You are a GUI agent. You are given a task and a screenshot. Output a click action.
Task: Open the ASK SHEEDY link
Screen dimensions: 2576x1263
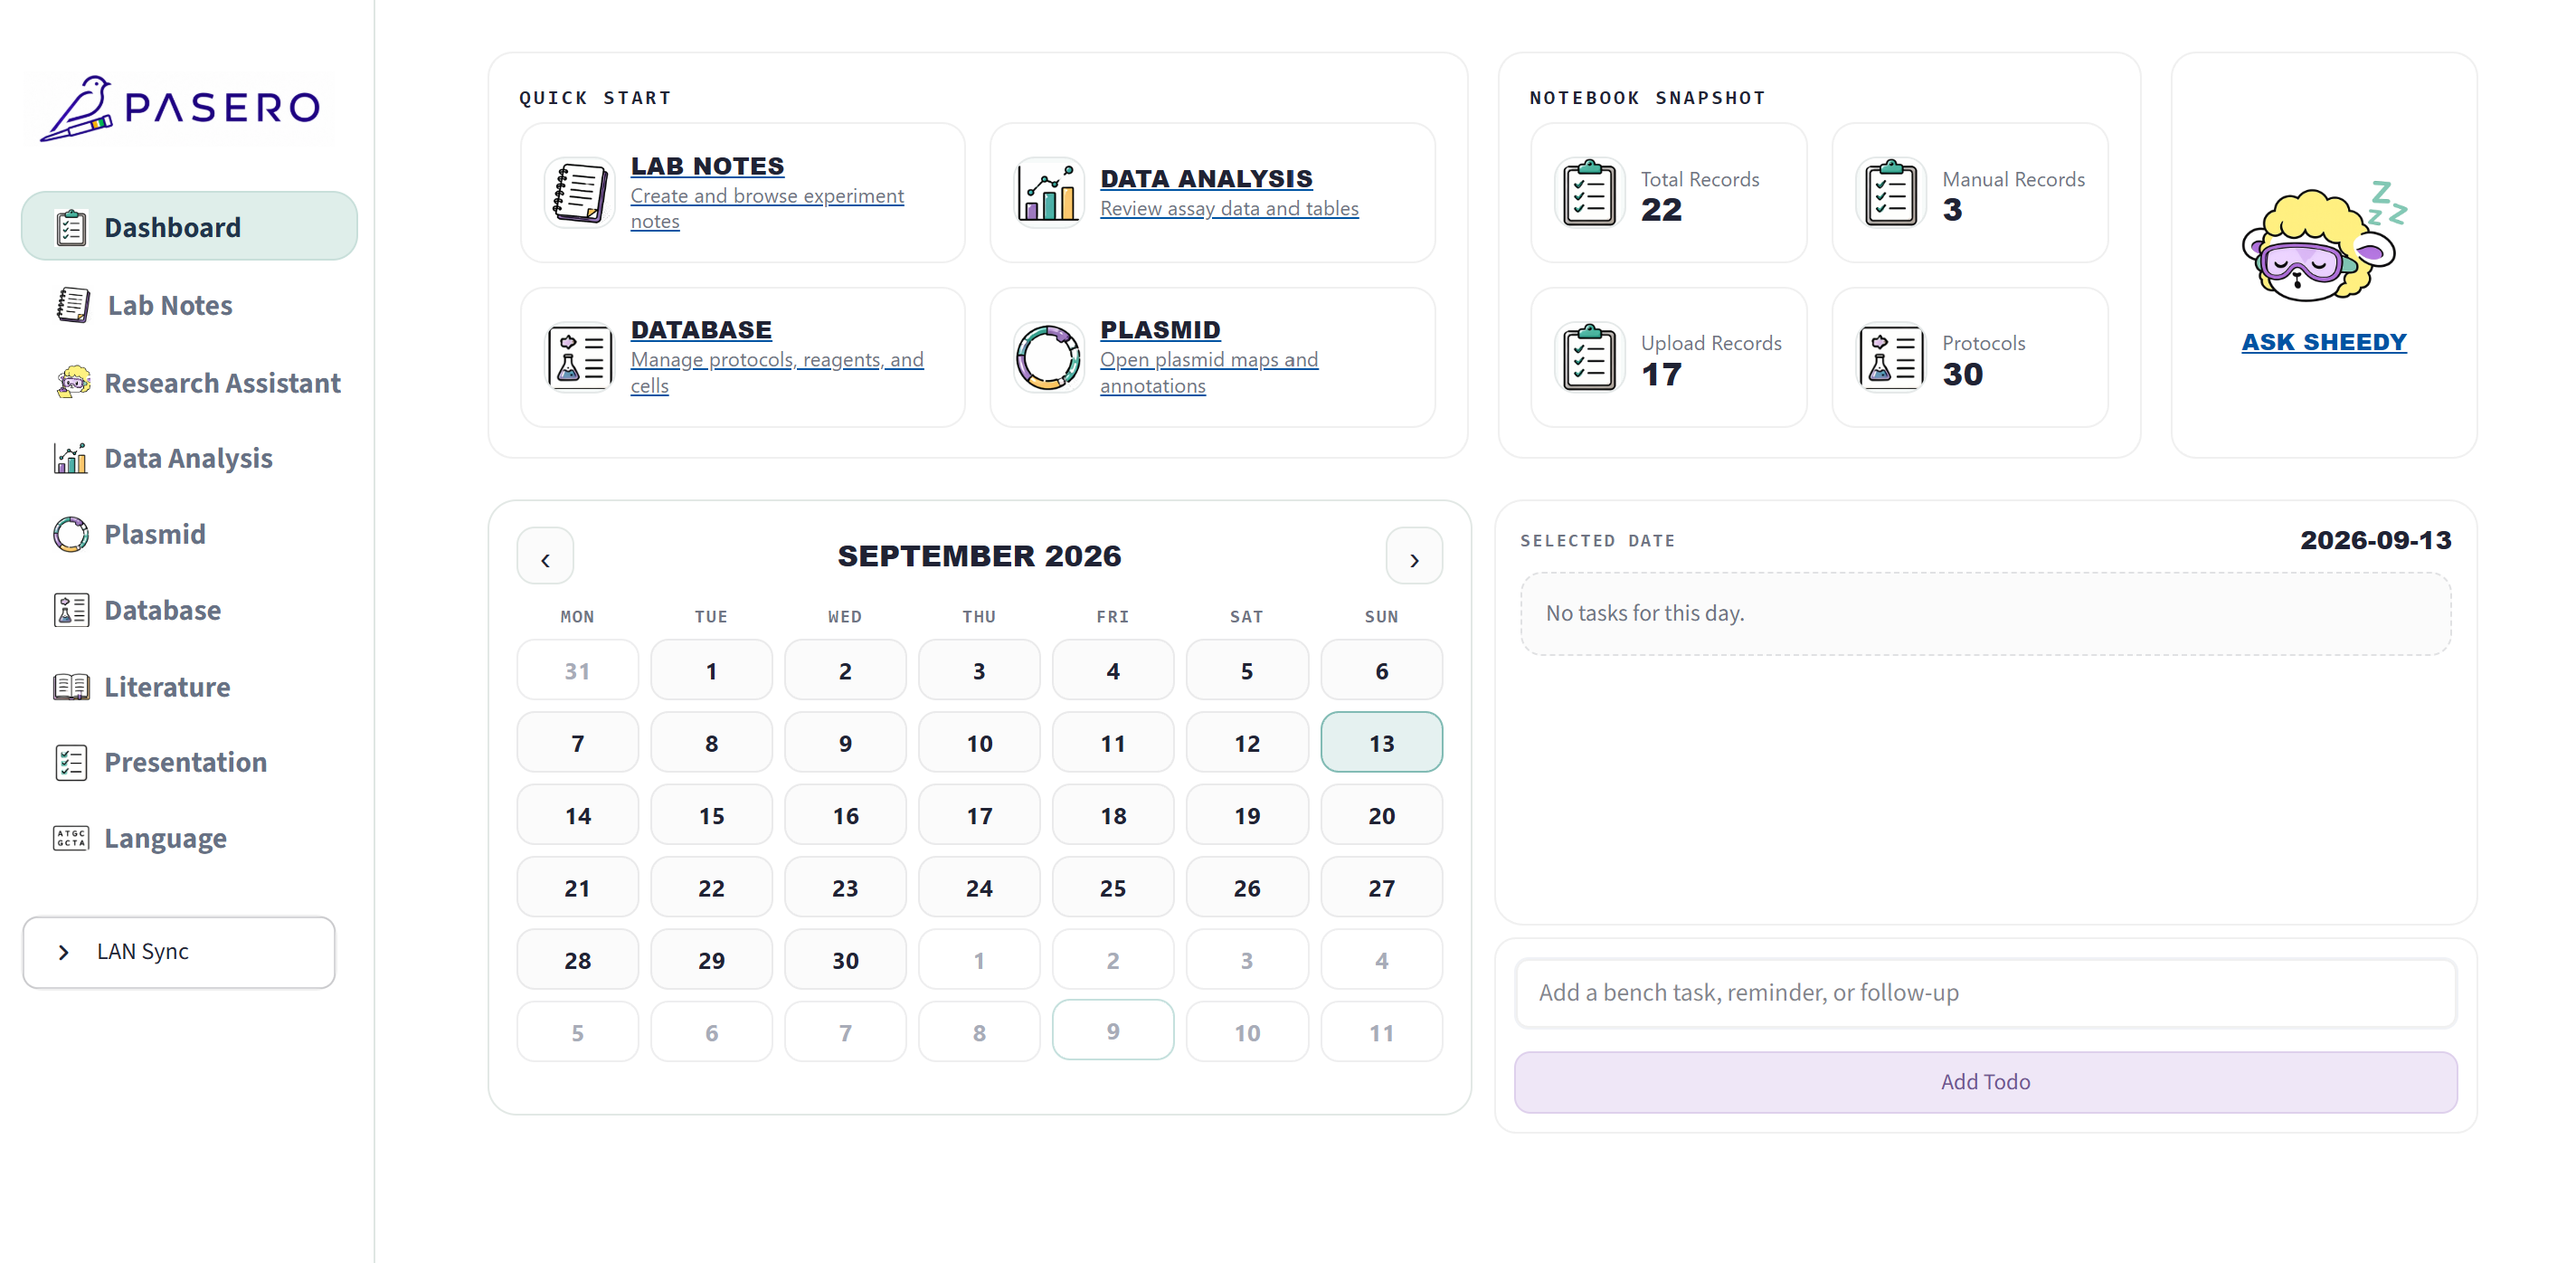2323,342
